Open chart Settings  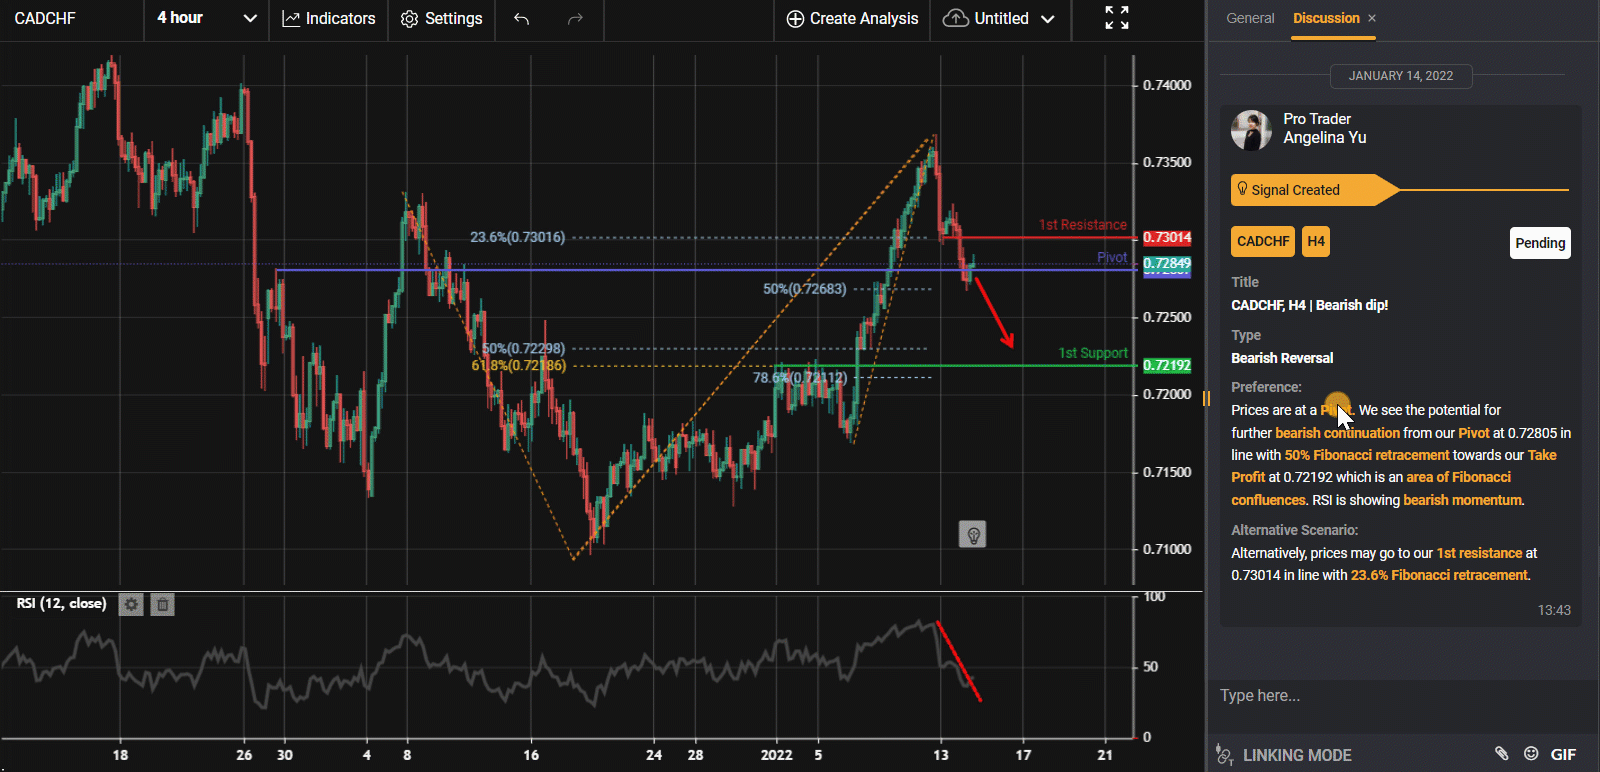441,19
